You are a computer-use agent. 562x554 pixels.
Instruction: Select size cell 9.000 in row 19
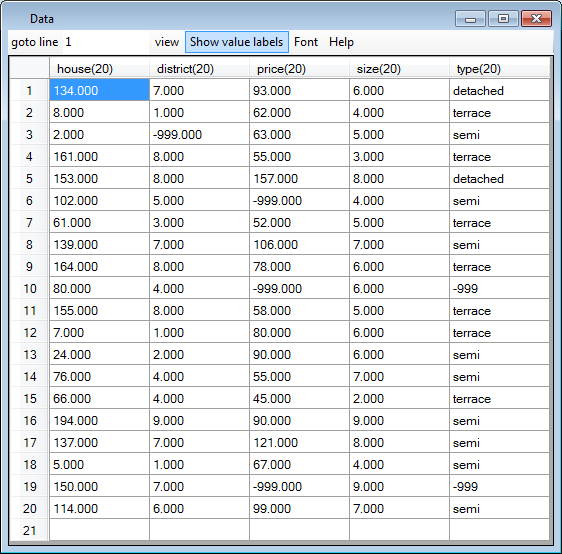tap(399, 486)
